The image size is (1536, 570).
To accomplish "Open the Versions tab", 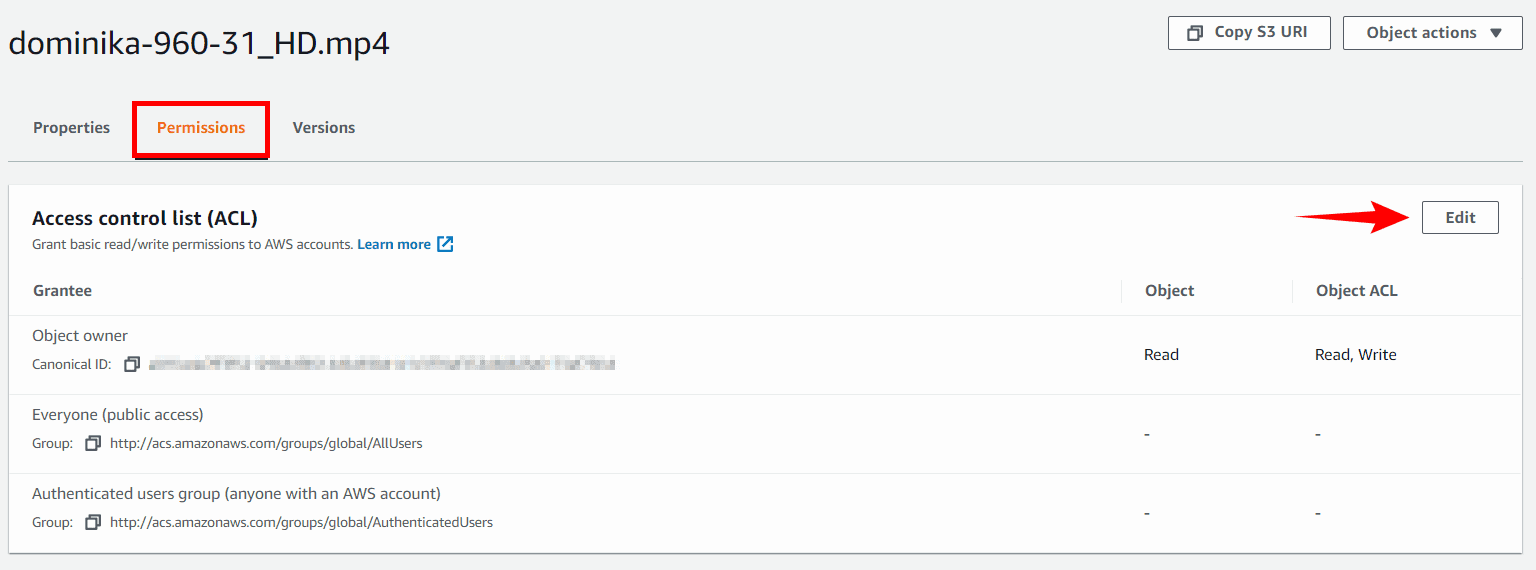I will point(324,128).
